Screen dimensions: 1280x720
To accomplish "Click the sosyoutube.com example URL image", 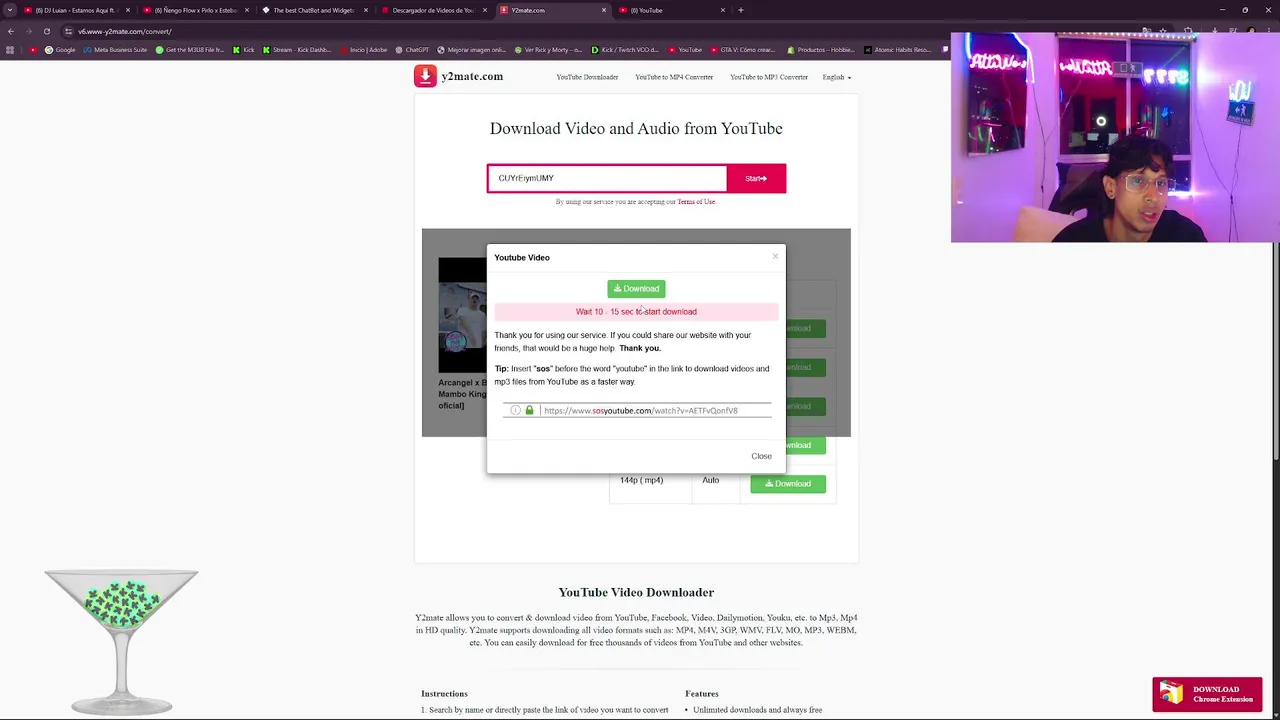I will click(x=636, y=410).
